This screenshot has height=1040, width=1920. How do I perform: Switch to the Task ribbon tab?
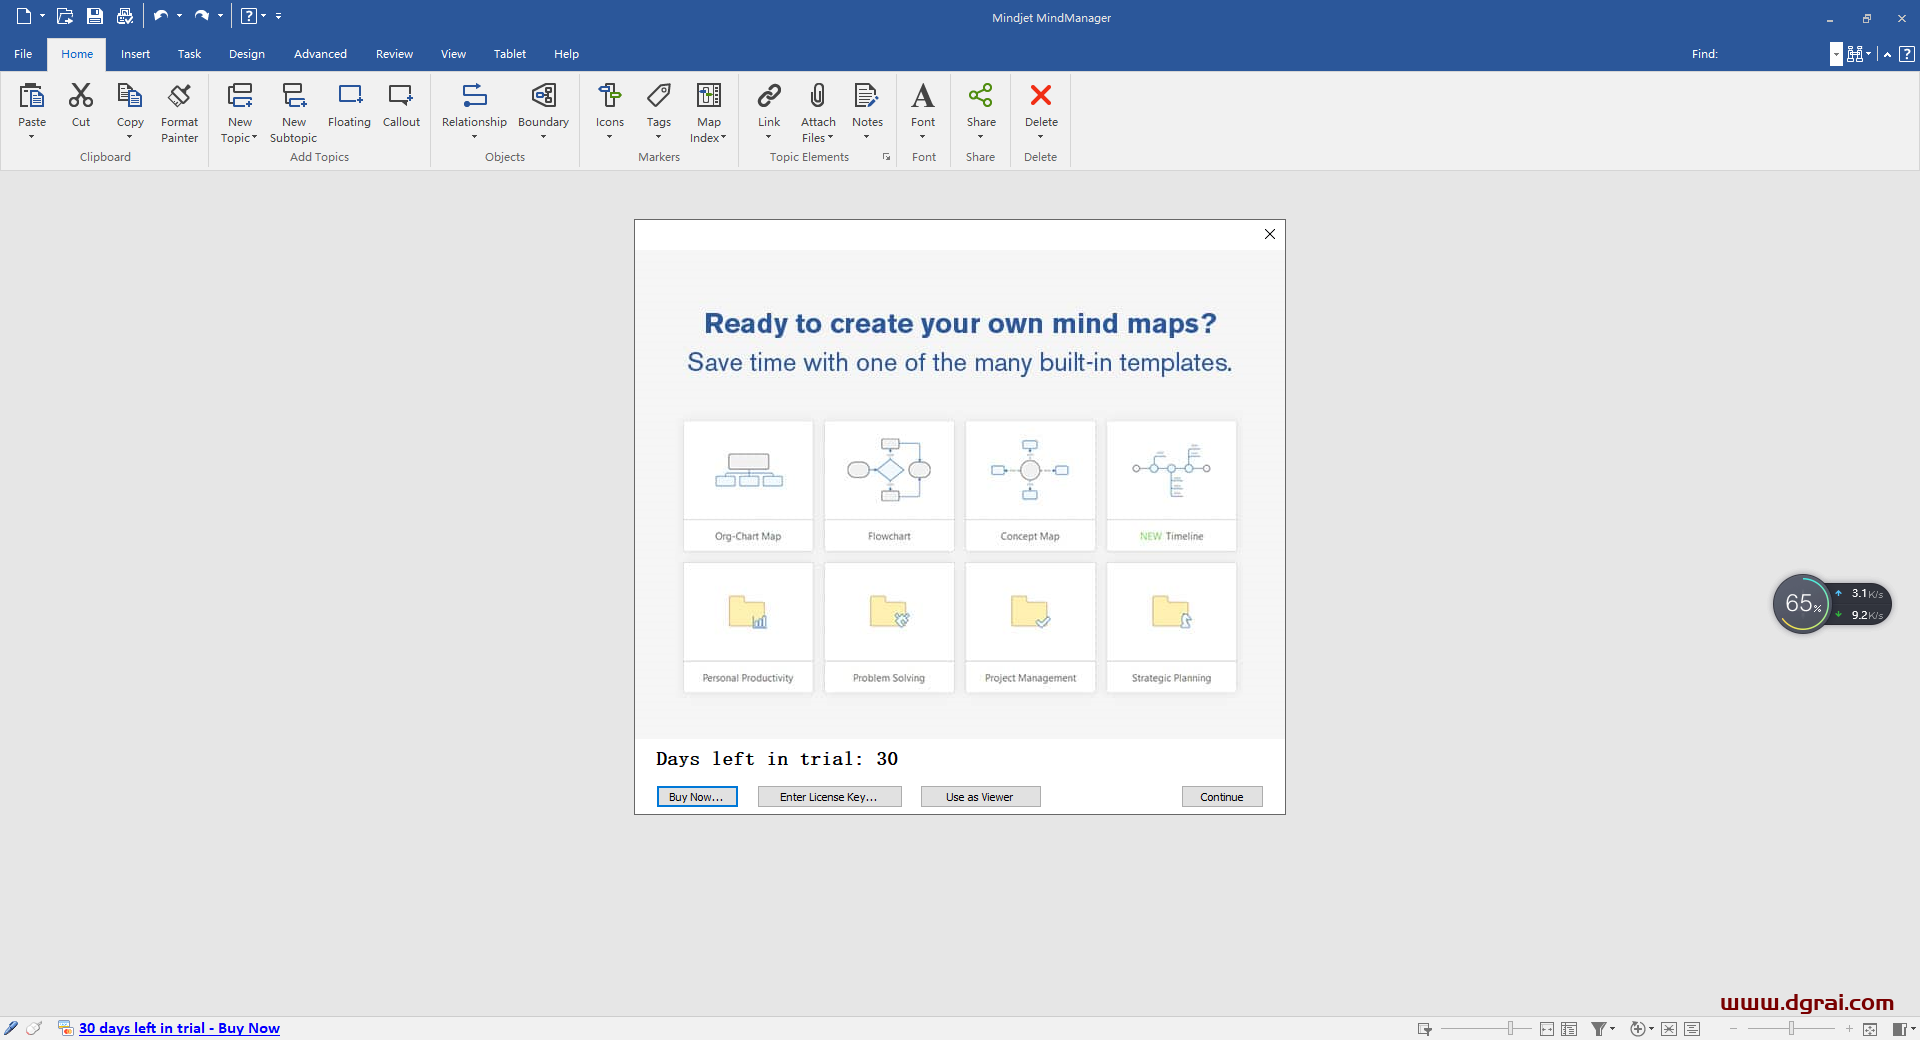click(189, 54)
